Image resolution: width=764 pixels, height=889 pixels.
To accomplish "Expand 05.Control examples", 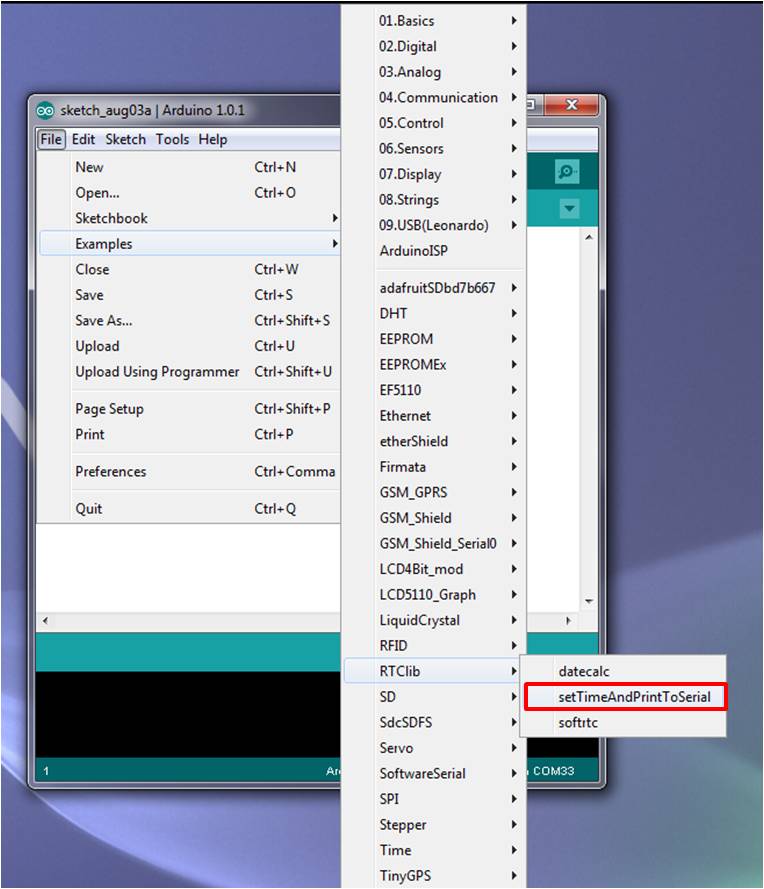I will [x=434, y=123].
